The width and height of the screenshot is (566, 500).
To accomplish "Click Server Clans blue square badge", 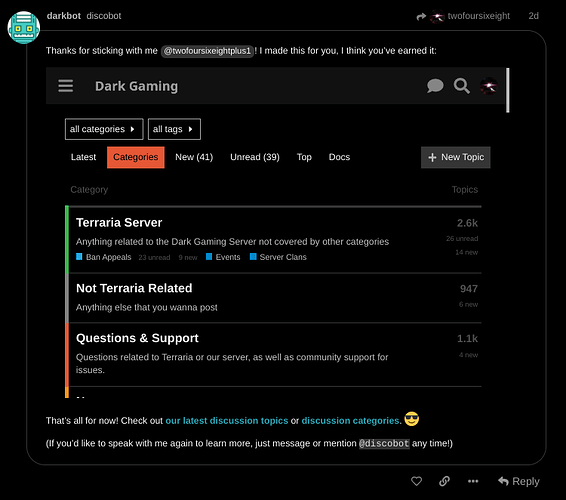I will (x=253, y=257).
